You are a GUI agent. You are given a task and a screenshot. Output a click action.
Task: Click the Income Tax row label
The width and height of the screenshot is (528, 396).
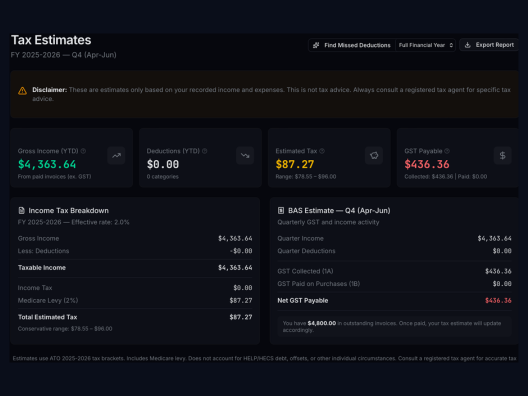point(35,288)
